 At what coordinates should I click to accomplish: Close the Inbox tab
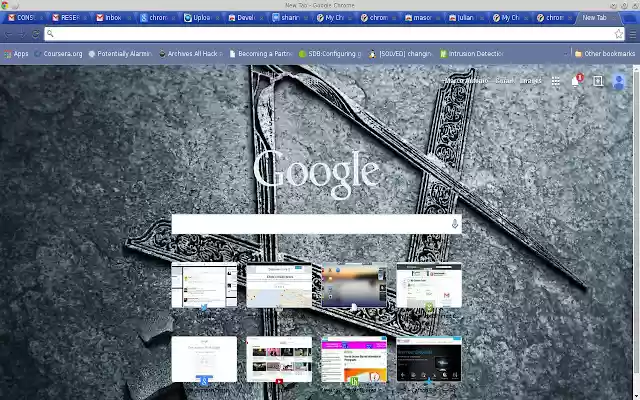pos(129,18)
